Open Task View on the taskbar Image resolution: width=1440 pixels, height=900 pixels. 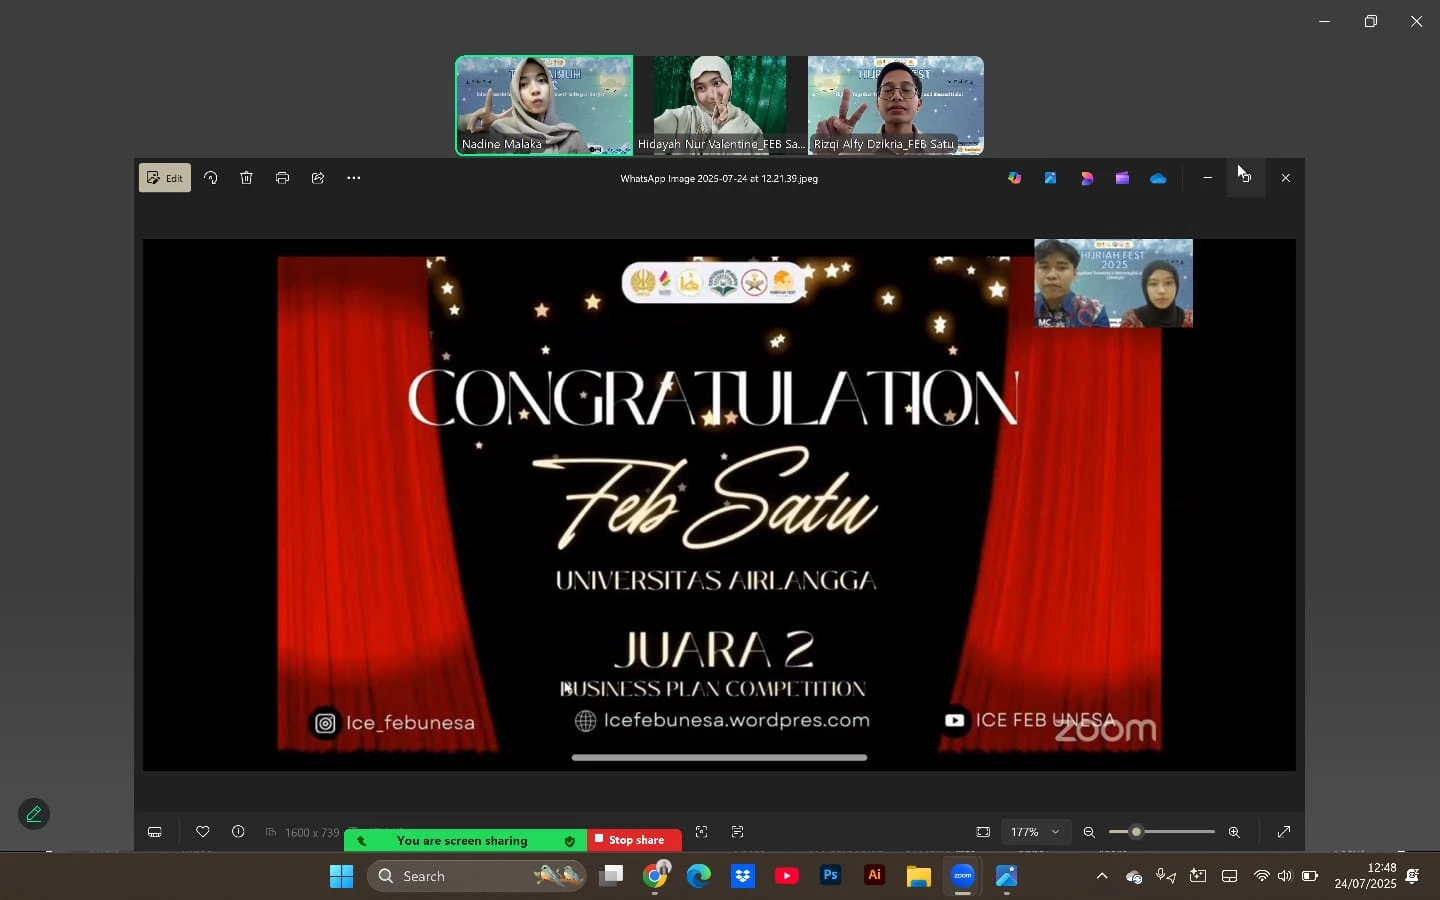click(611, 876)
